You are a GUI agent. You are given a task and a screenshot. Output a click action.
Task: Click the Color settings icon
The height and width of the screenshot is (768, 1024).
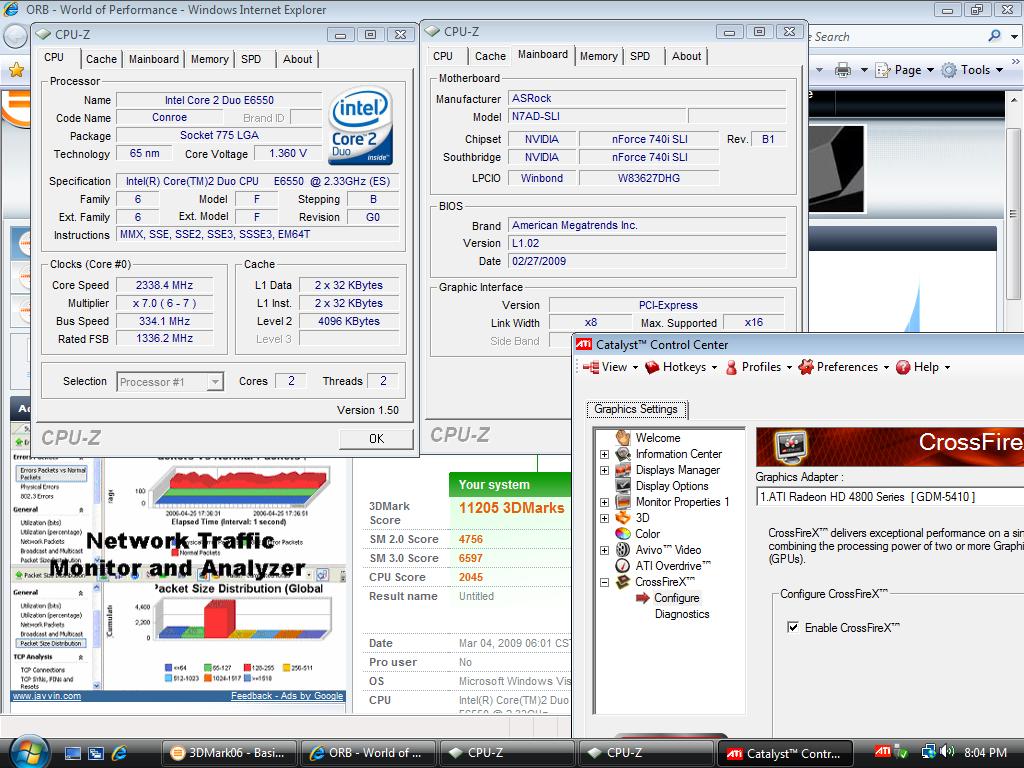[x=623, y=534]
